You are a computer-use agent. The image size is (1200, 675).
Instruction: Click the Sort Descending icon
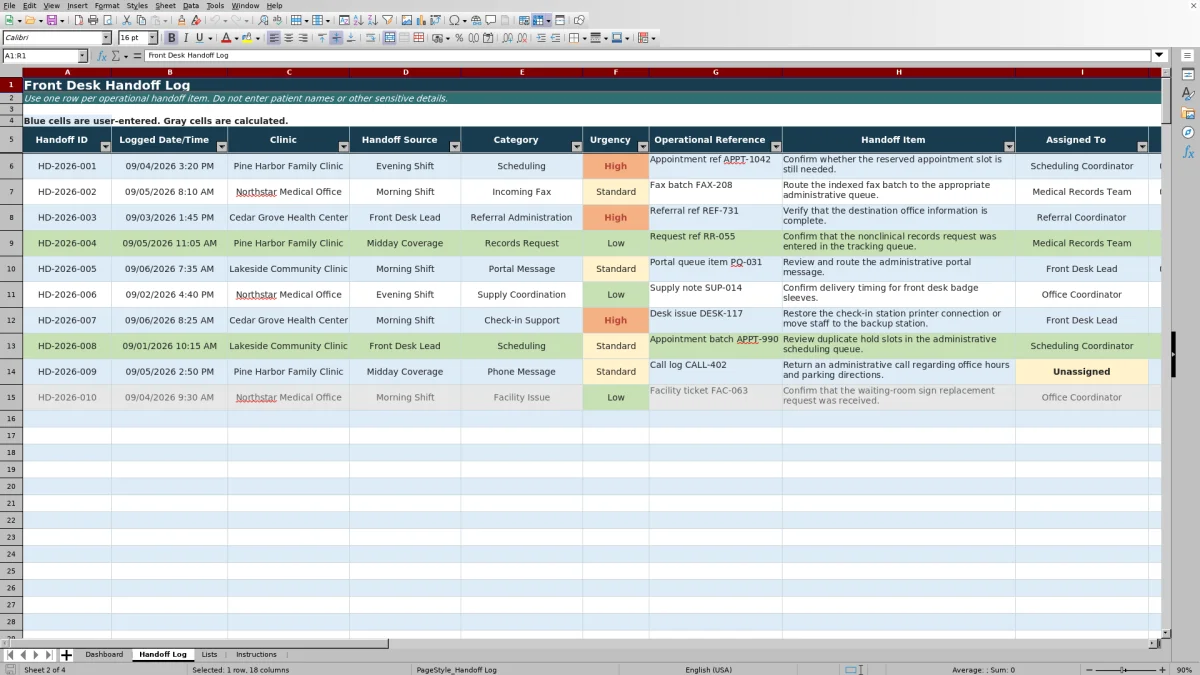pos(372,20)
